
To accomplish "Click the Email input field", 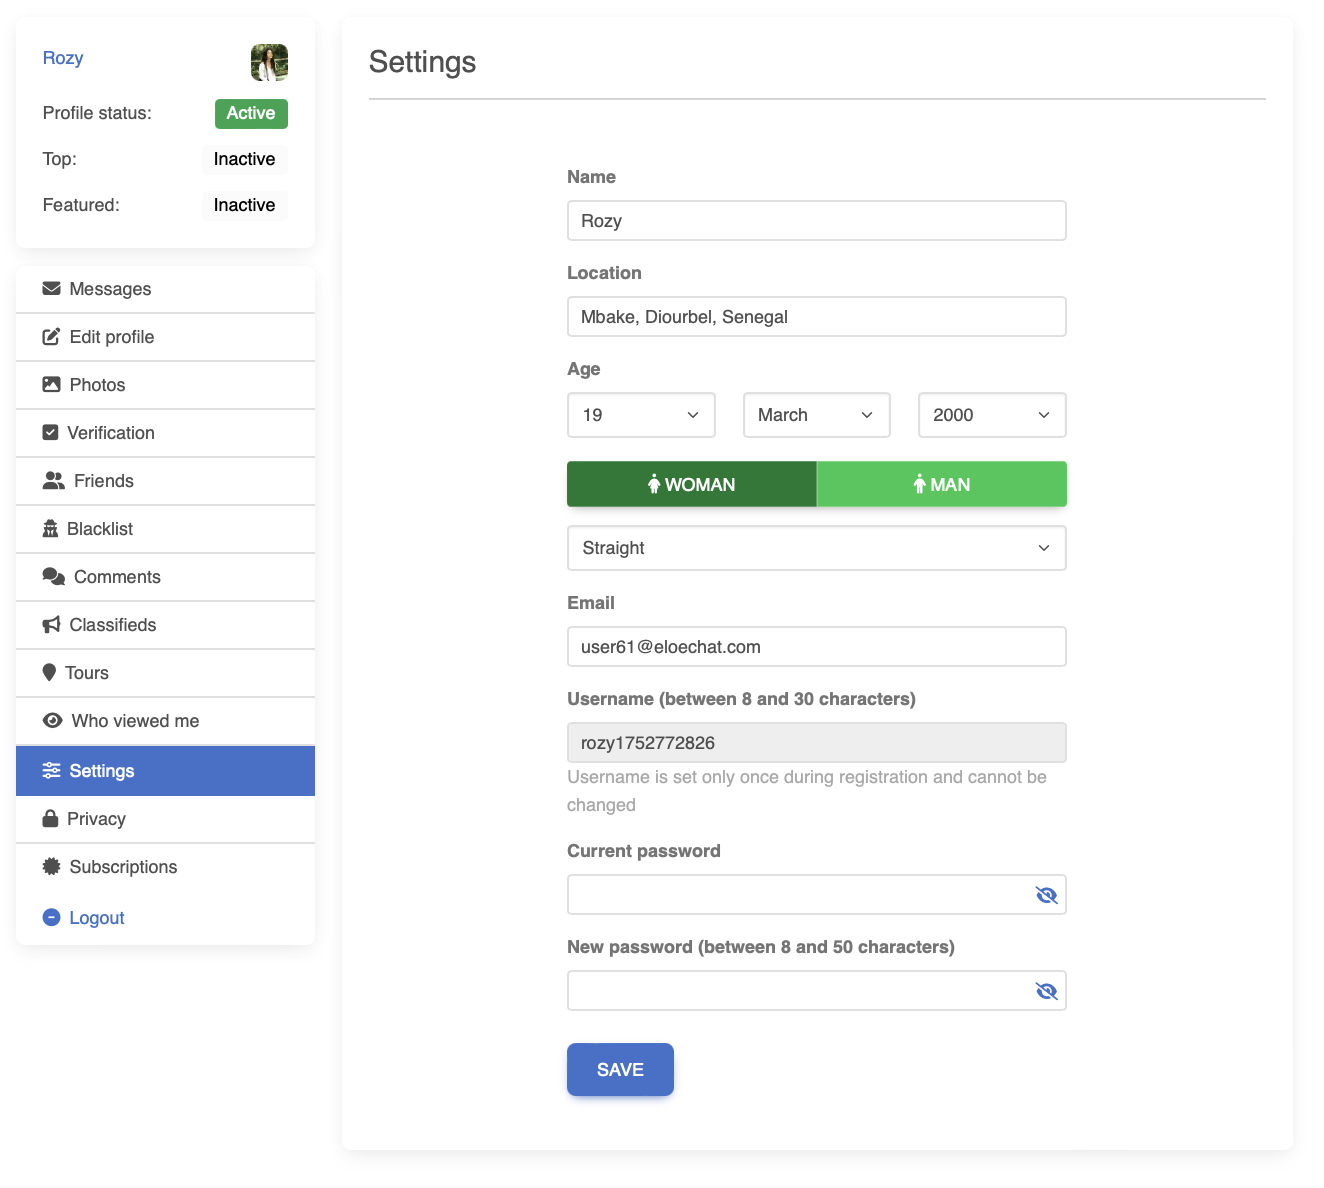I will 817,647.
